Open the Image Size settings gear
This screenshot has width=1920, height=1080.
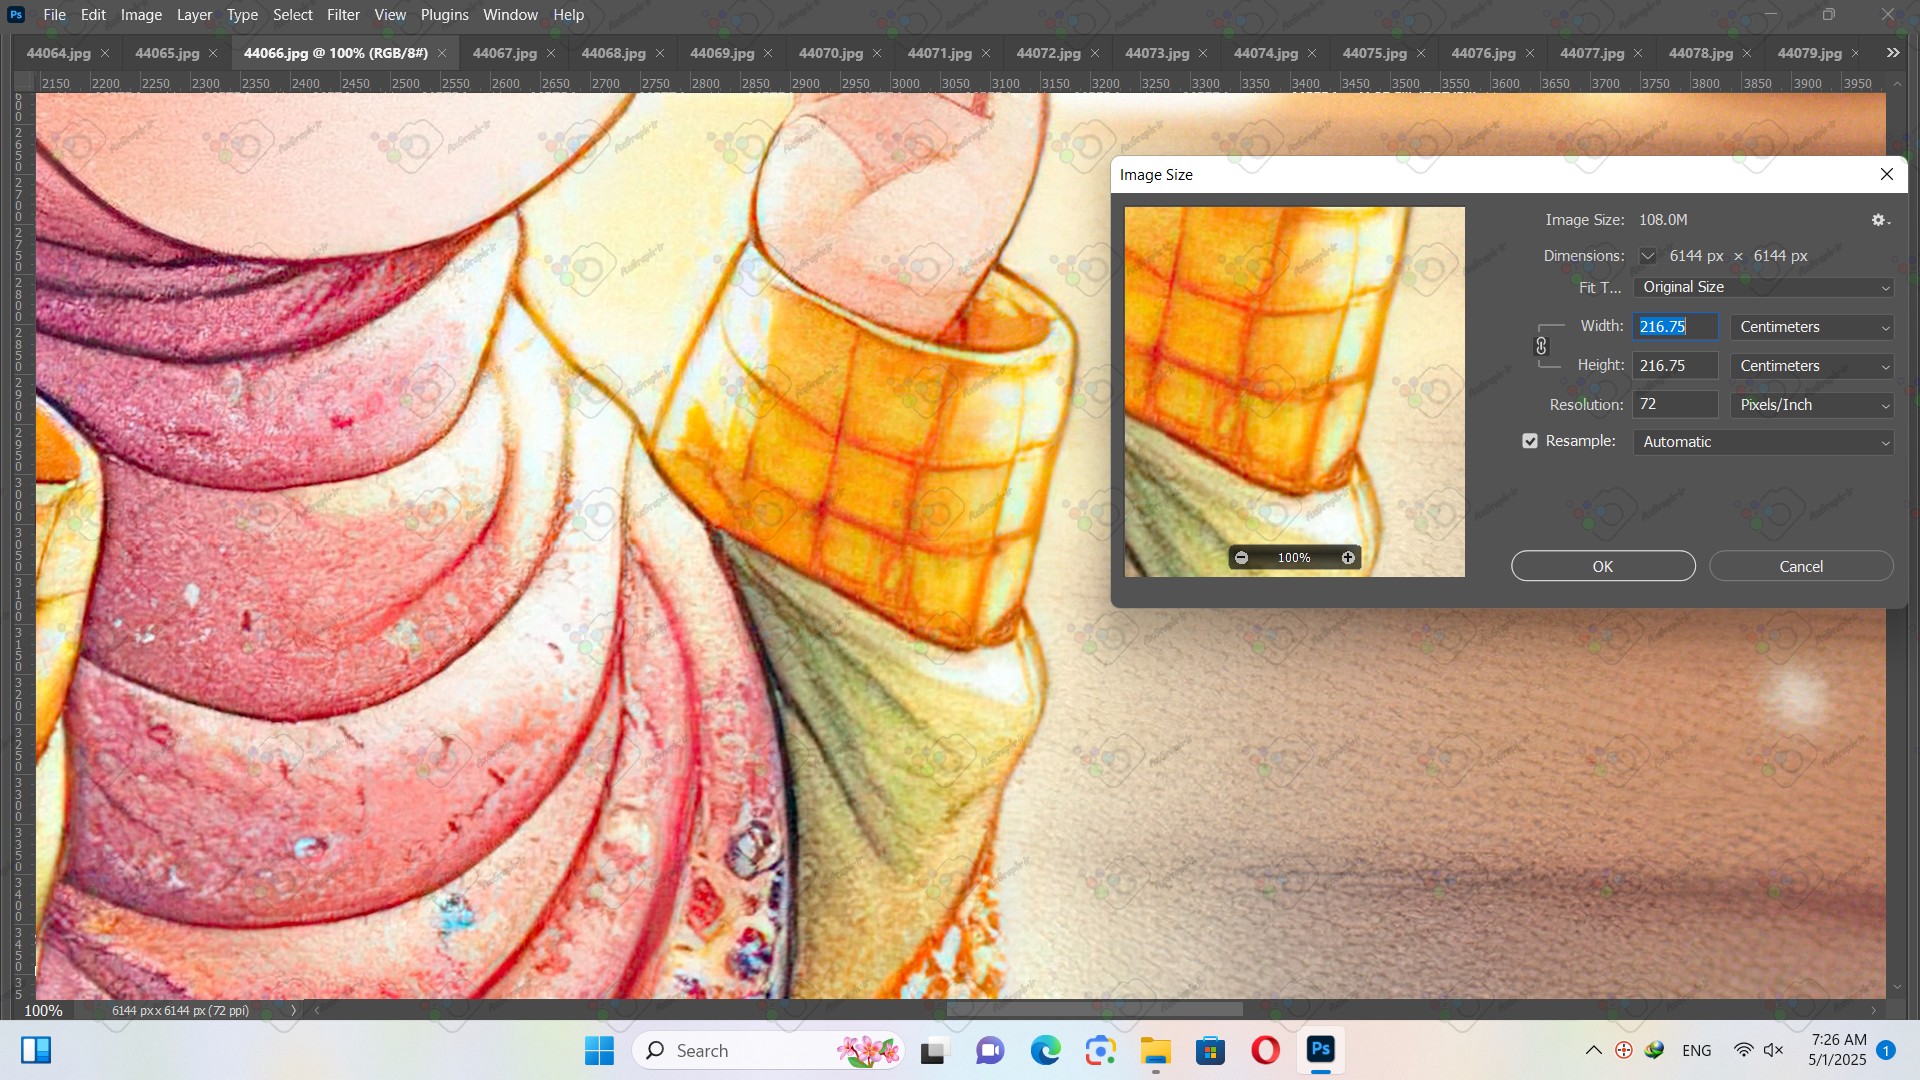pyautogui.click(x=1880, y=220)
